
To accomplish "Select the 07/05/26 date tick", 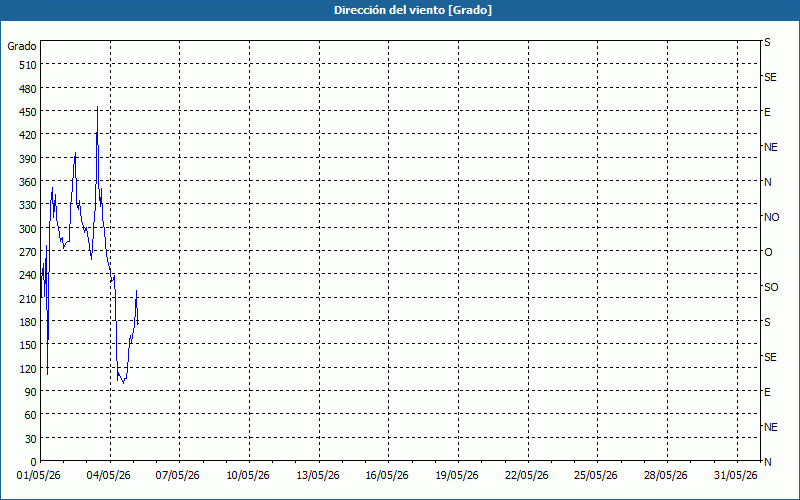I will pyautogui.click(x=178, y=476).
